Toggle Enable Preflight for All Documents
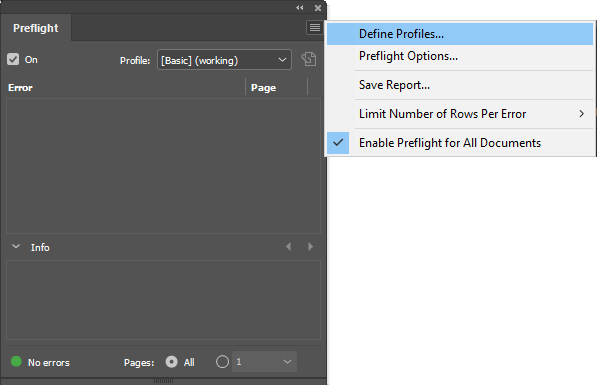This screenshot has width=597, height=385. click(x=460, y=143)
